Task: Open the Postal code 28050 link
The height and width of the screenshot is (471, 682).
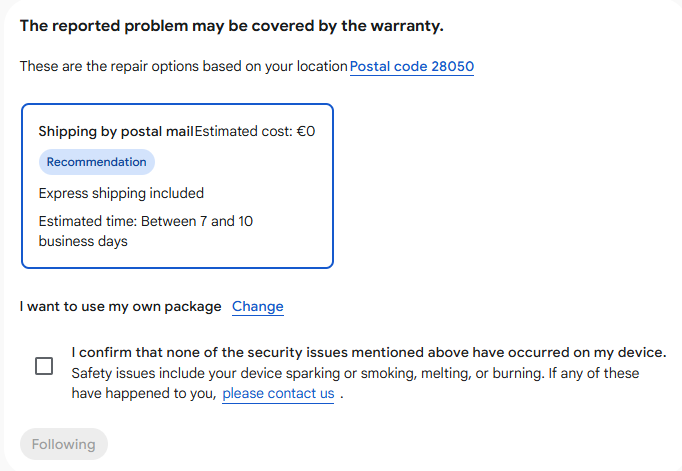Action: pos(412,67)
